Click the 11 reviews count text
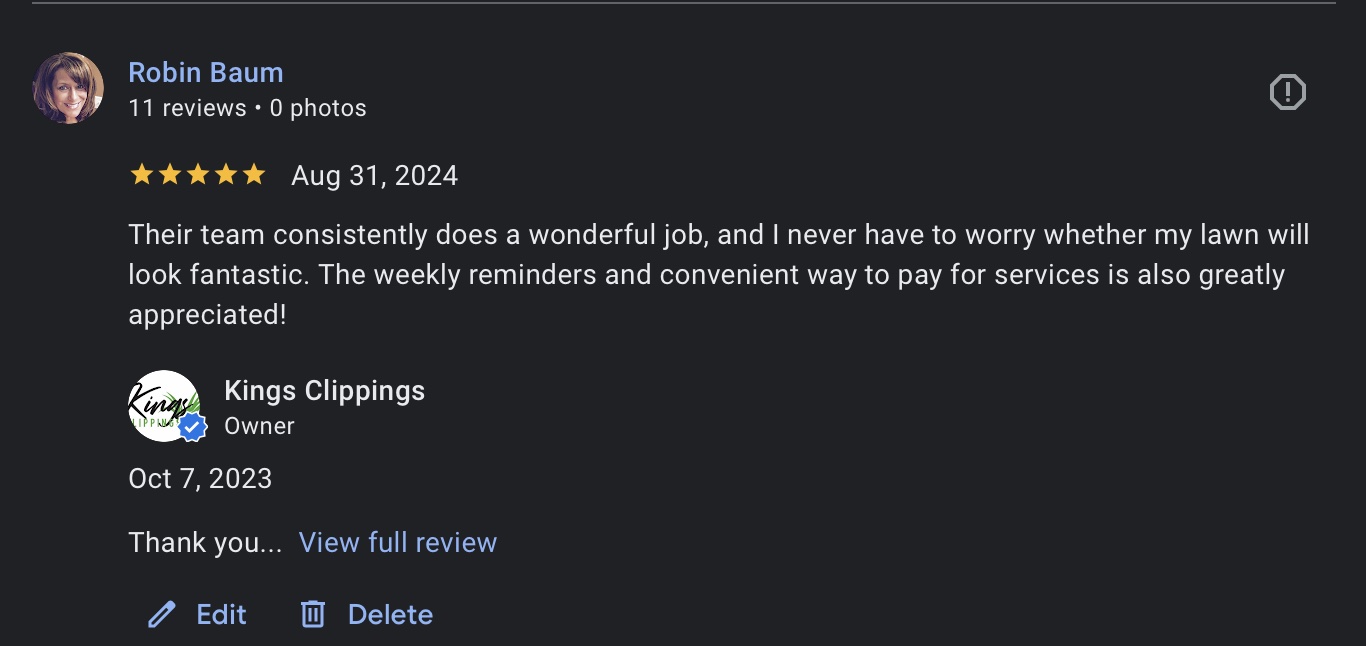The width and height of the screenshot is (1366, 646). [187, 108]
